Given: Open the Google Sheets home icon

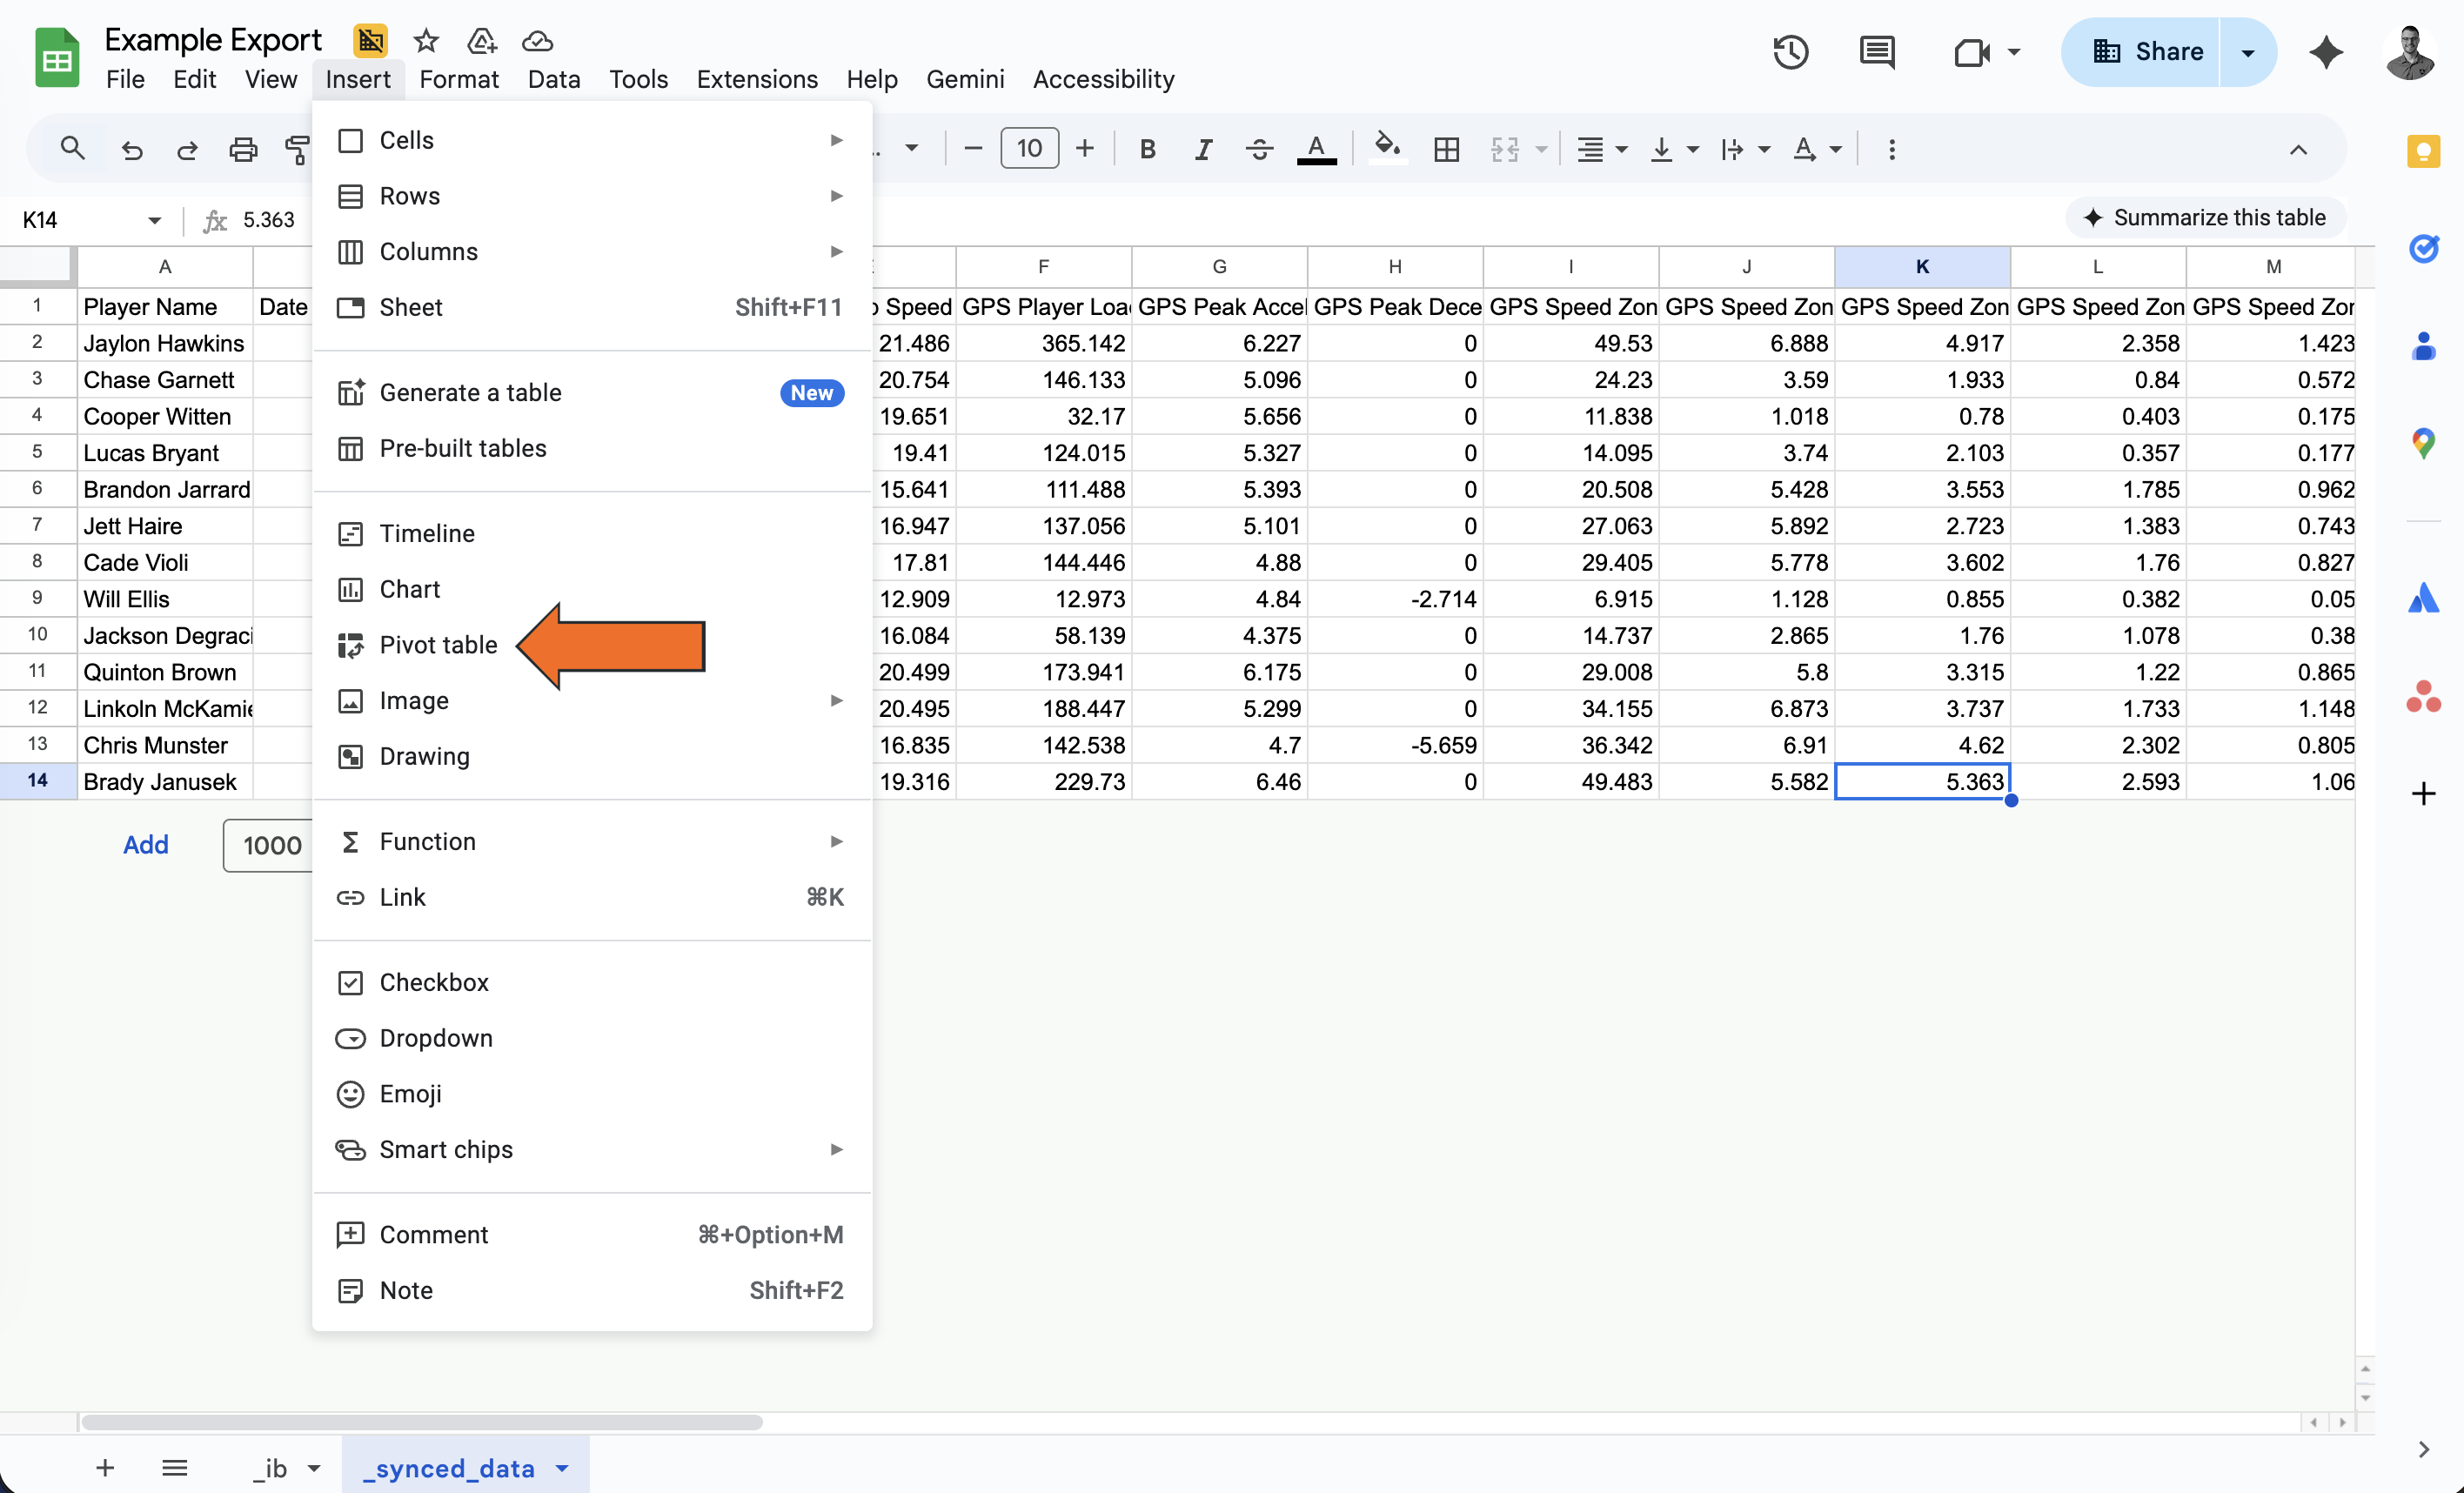Looking at the screenshot, I should coord(57,58).
